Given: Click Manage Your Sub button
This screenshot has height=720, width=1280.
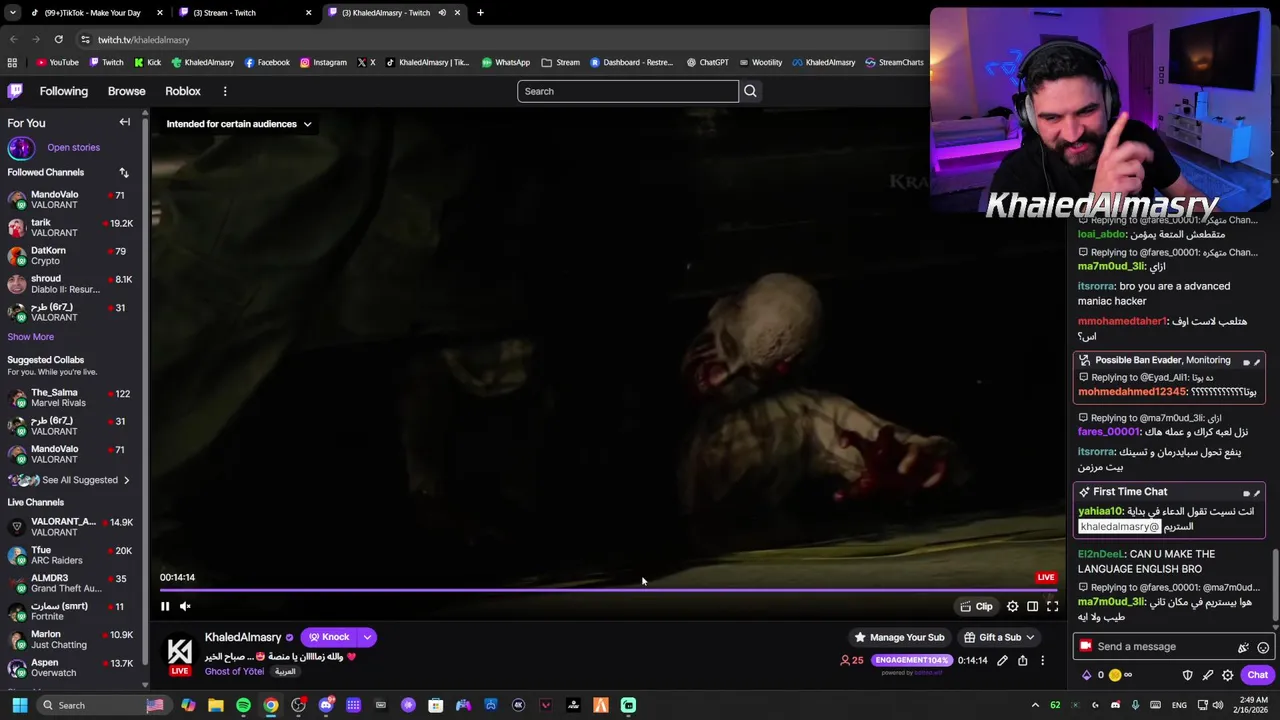Looking at the screenshot, I should coord(898,637).
